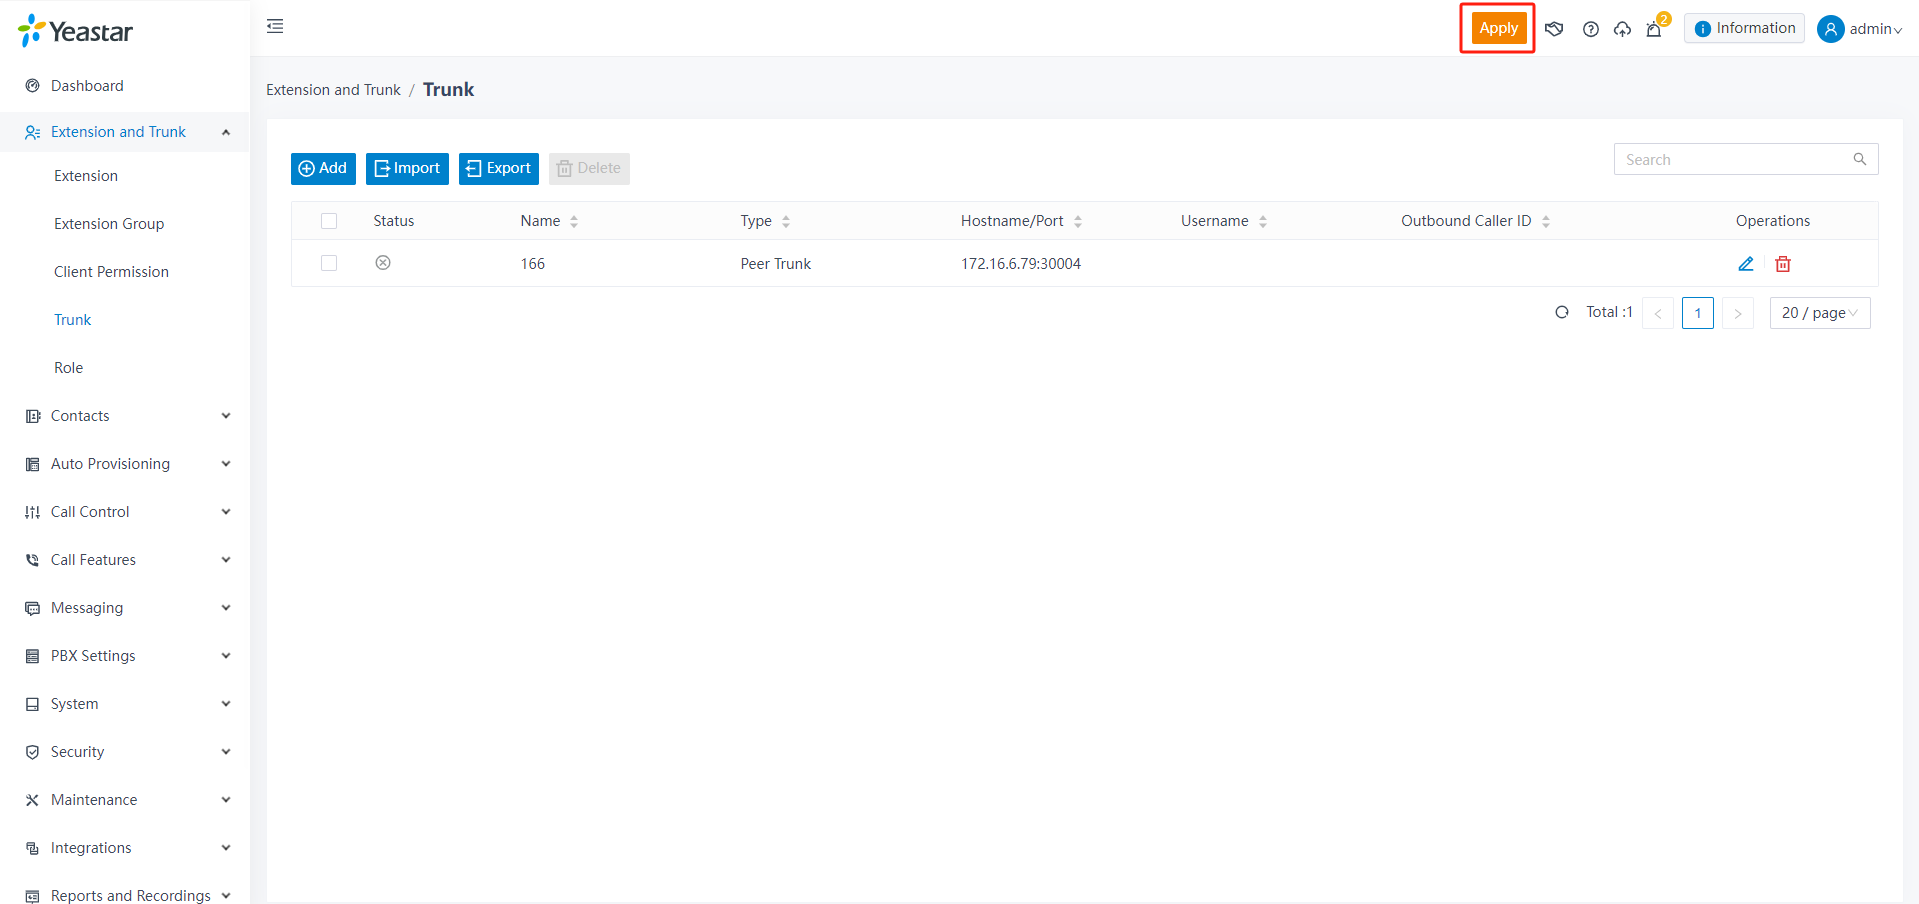Click the admin user avatar icon
This screenshot has width=1919, height=904.
pyautogui.click(x=1831, y=29)
